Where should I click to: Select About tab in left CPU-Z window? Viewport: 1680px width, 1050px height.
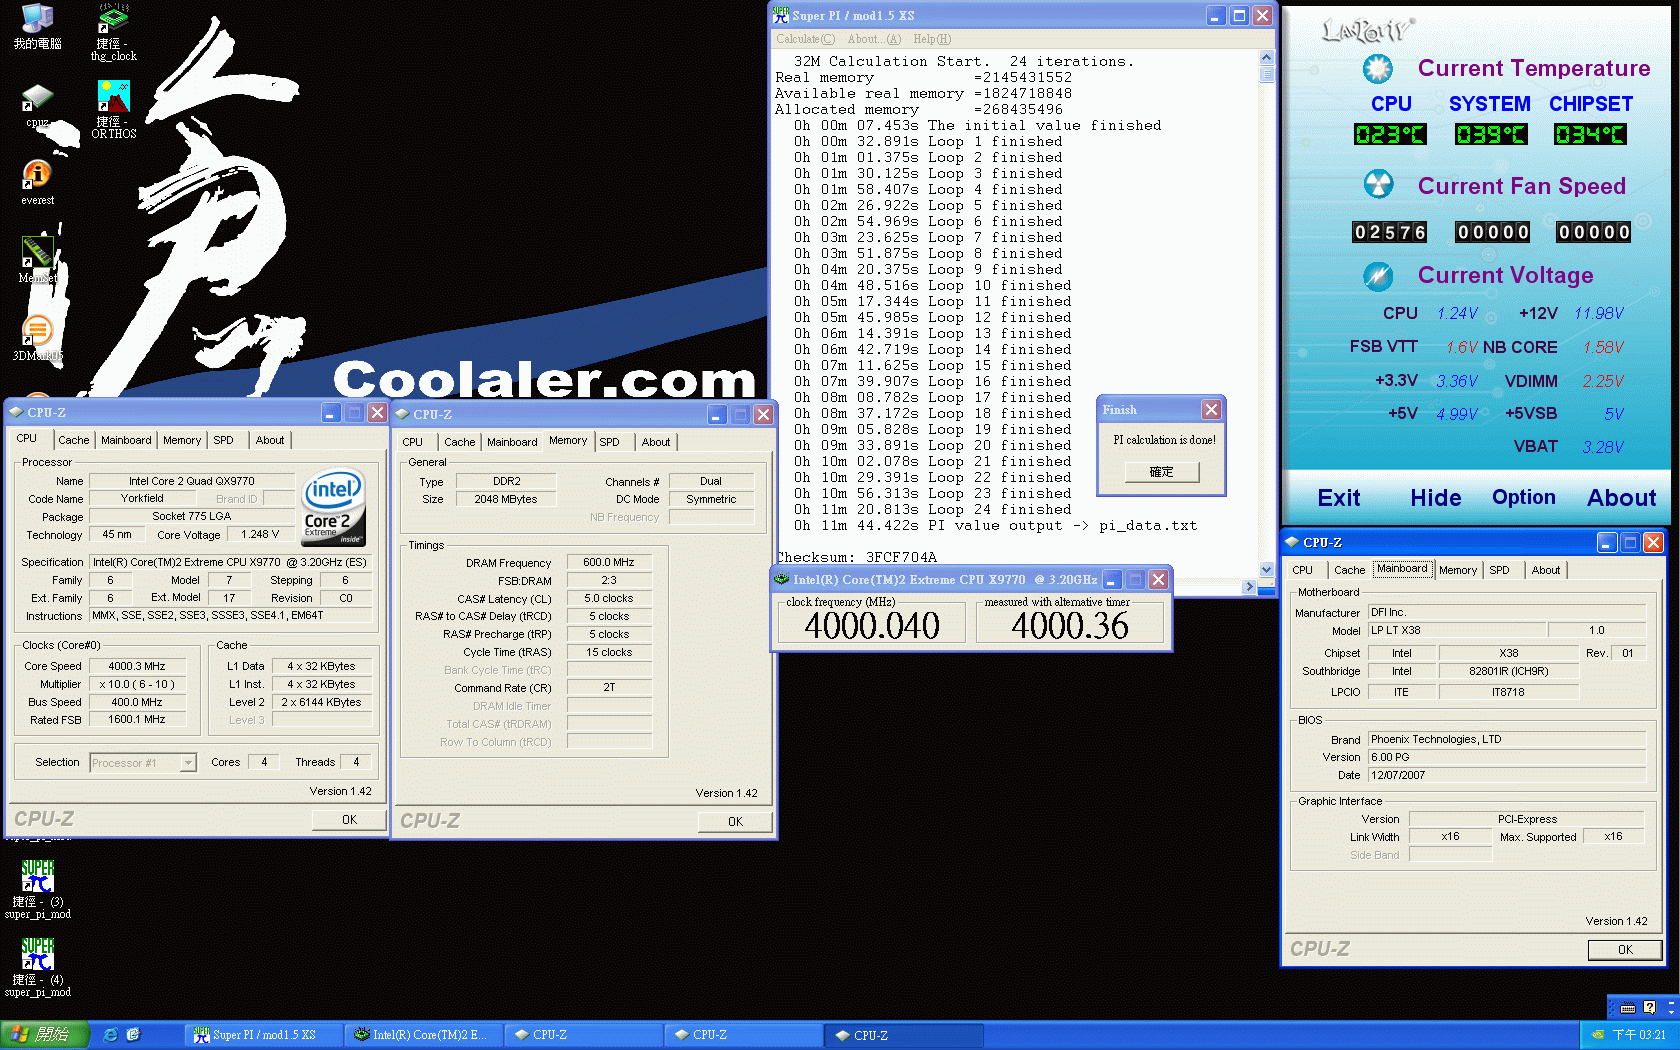click(269, 440)
